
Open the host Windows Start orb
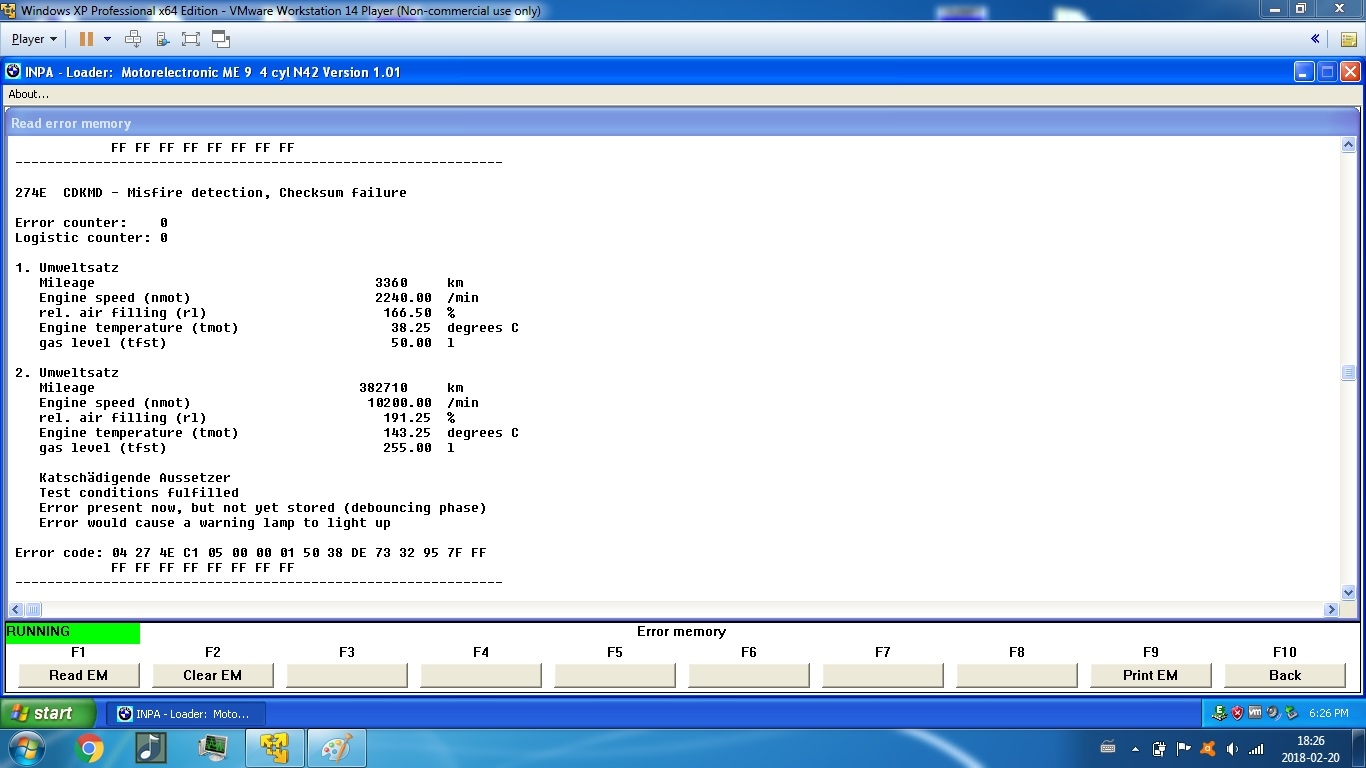point(26,748)
